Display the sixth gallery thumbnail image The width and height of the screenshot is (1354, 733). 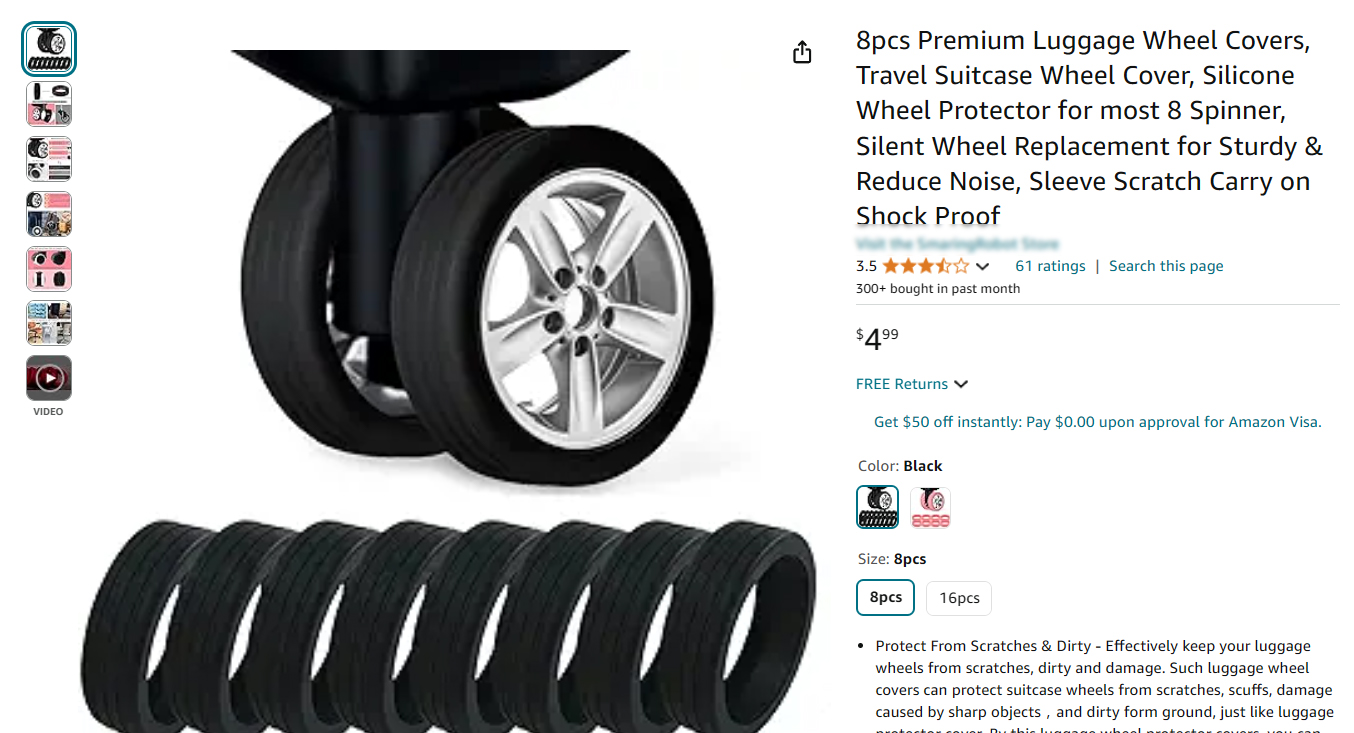49,323
